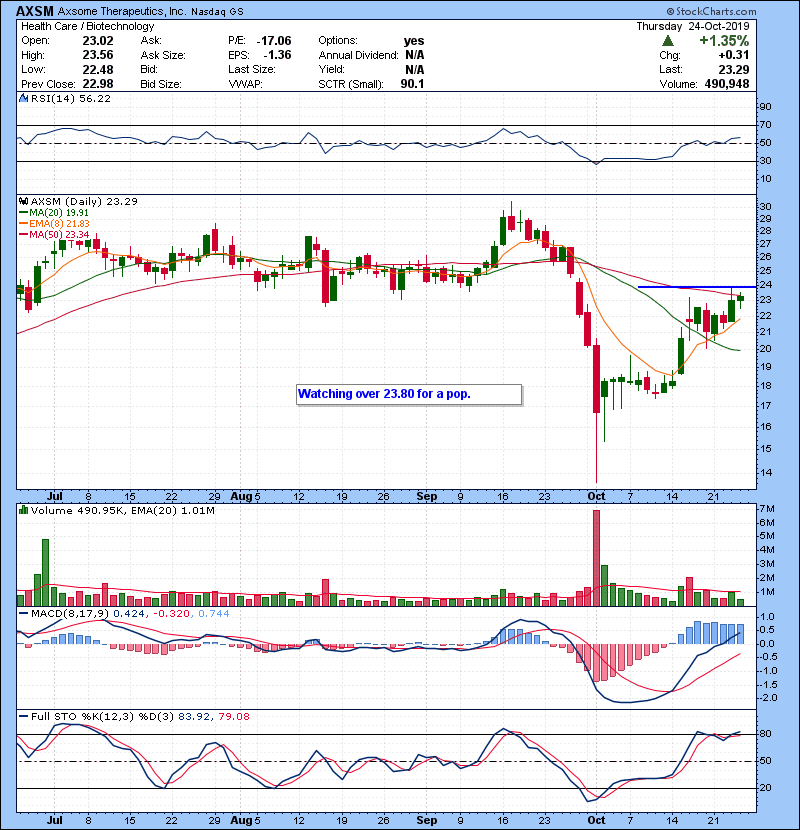Click the Options value yes
The width and height of the screenshot is (800, 830).
click(x=414, y=41)
